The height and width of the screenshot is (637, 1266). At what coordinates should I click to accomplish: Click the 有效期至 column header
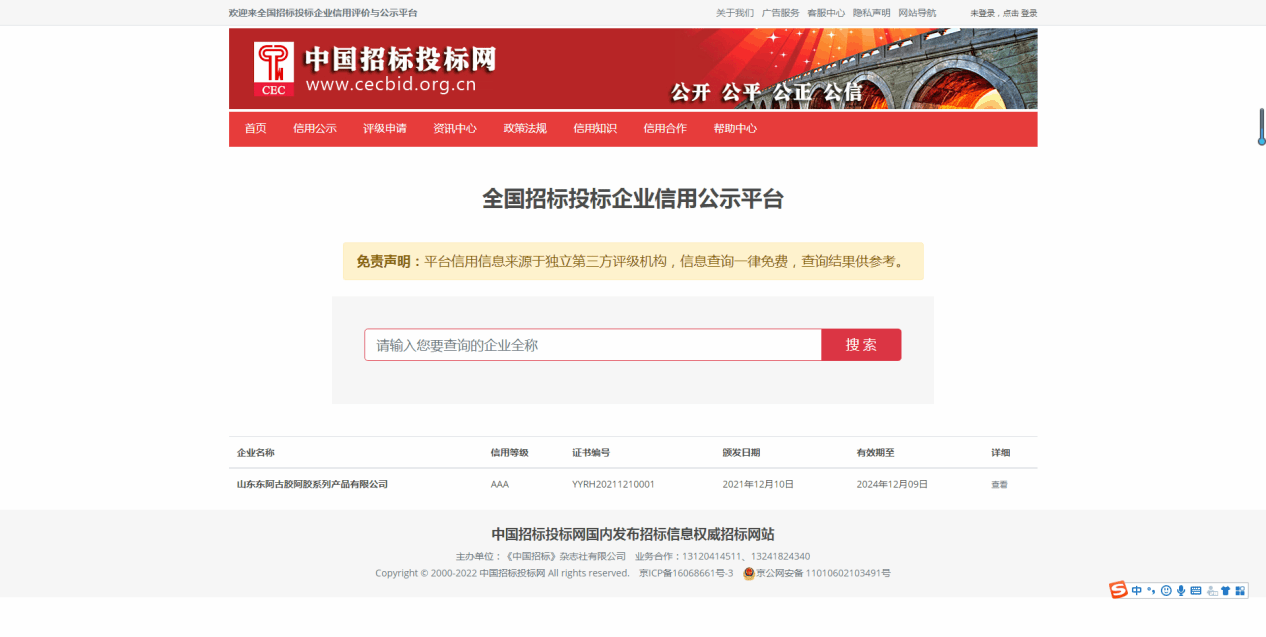point(875,453)
